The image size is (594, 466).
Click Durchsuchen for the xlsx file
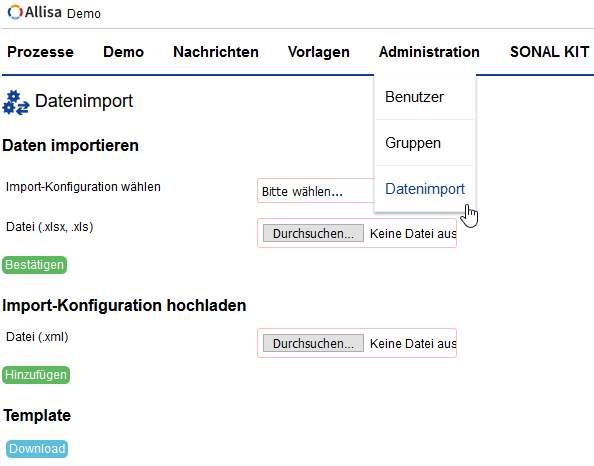pyautogui.click(x=313, y=233)
